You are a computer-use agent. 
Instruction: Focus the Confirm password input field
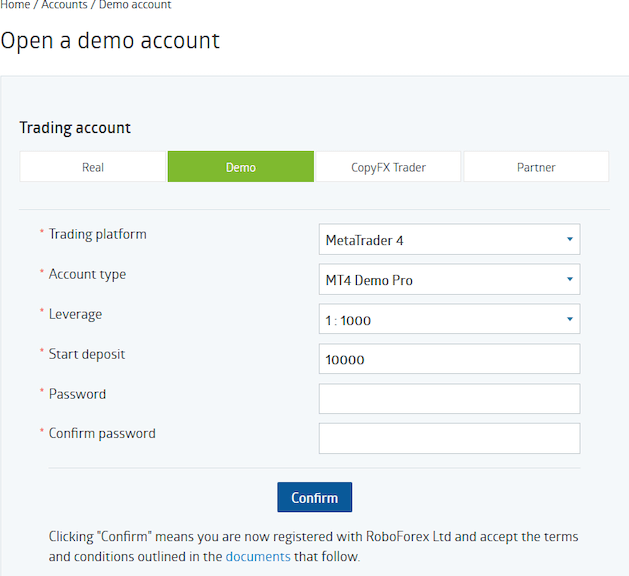coord(449,438)
